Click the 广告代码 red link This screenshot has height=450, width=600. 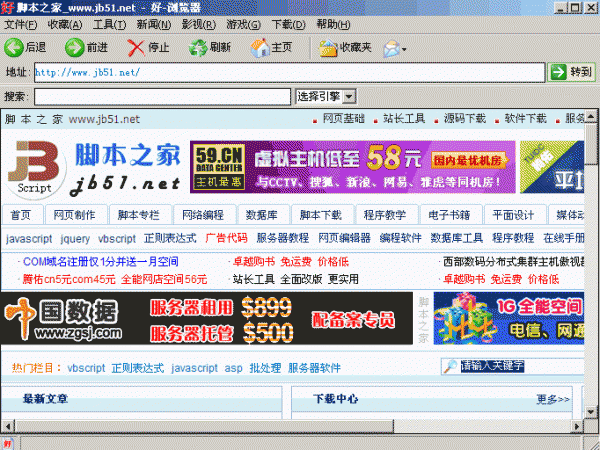pyautogui.click(x=227, y=238)
